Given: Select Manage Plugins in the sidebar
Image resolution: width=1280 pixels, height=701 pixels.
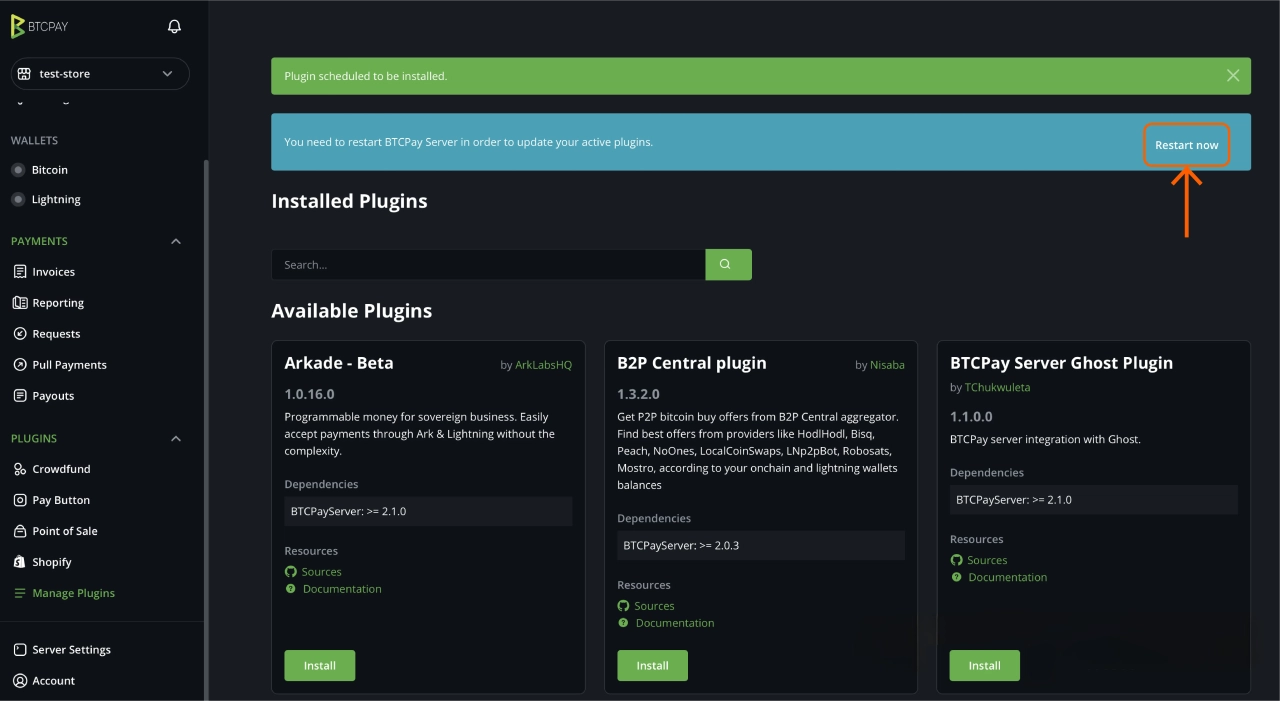Looking at the screenshot, I should 72,592.
